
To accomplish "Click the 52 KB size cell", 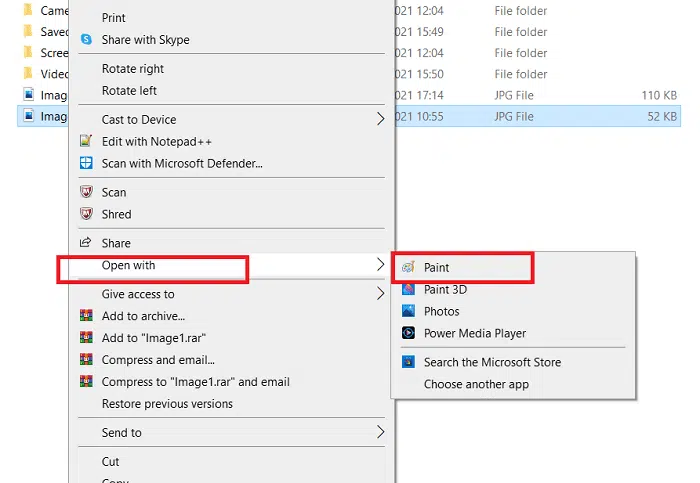I will click(662, 117).
